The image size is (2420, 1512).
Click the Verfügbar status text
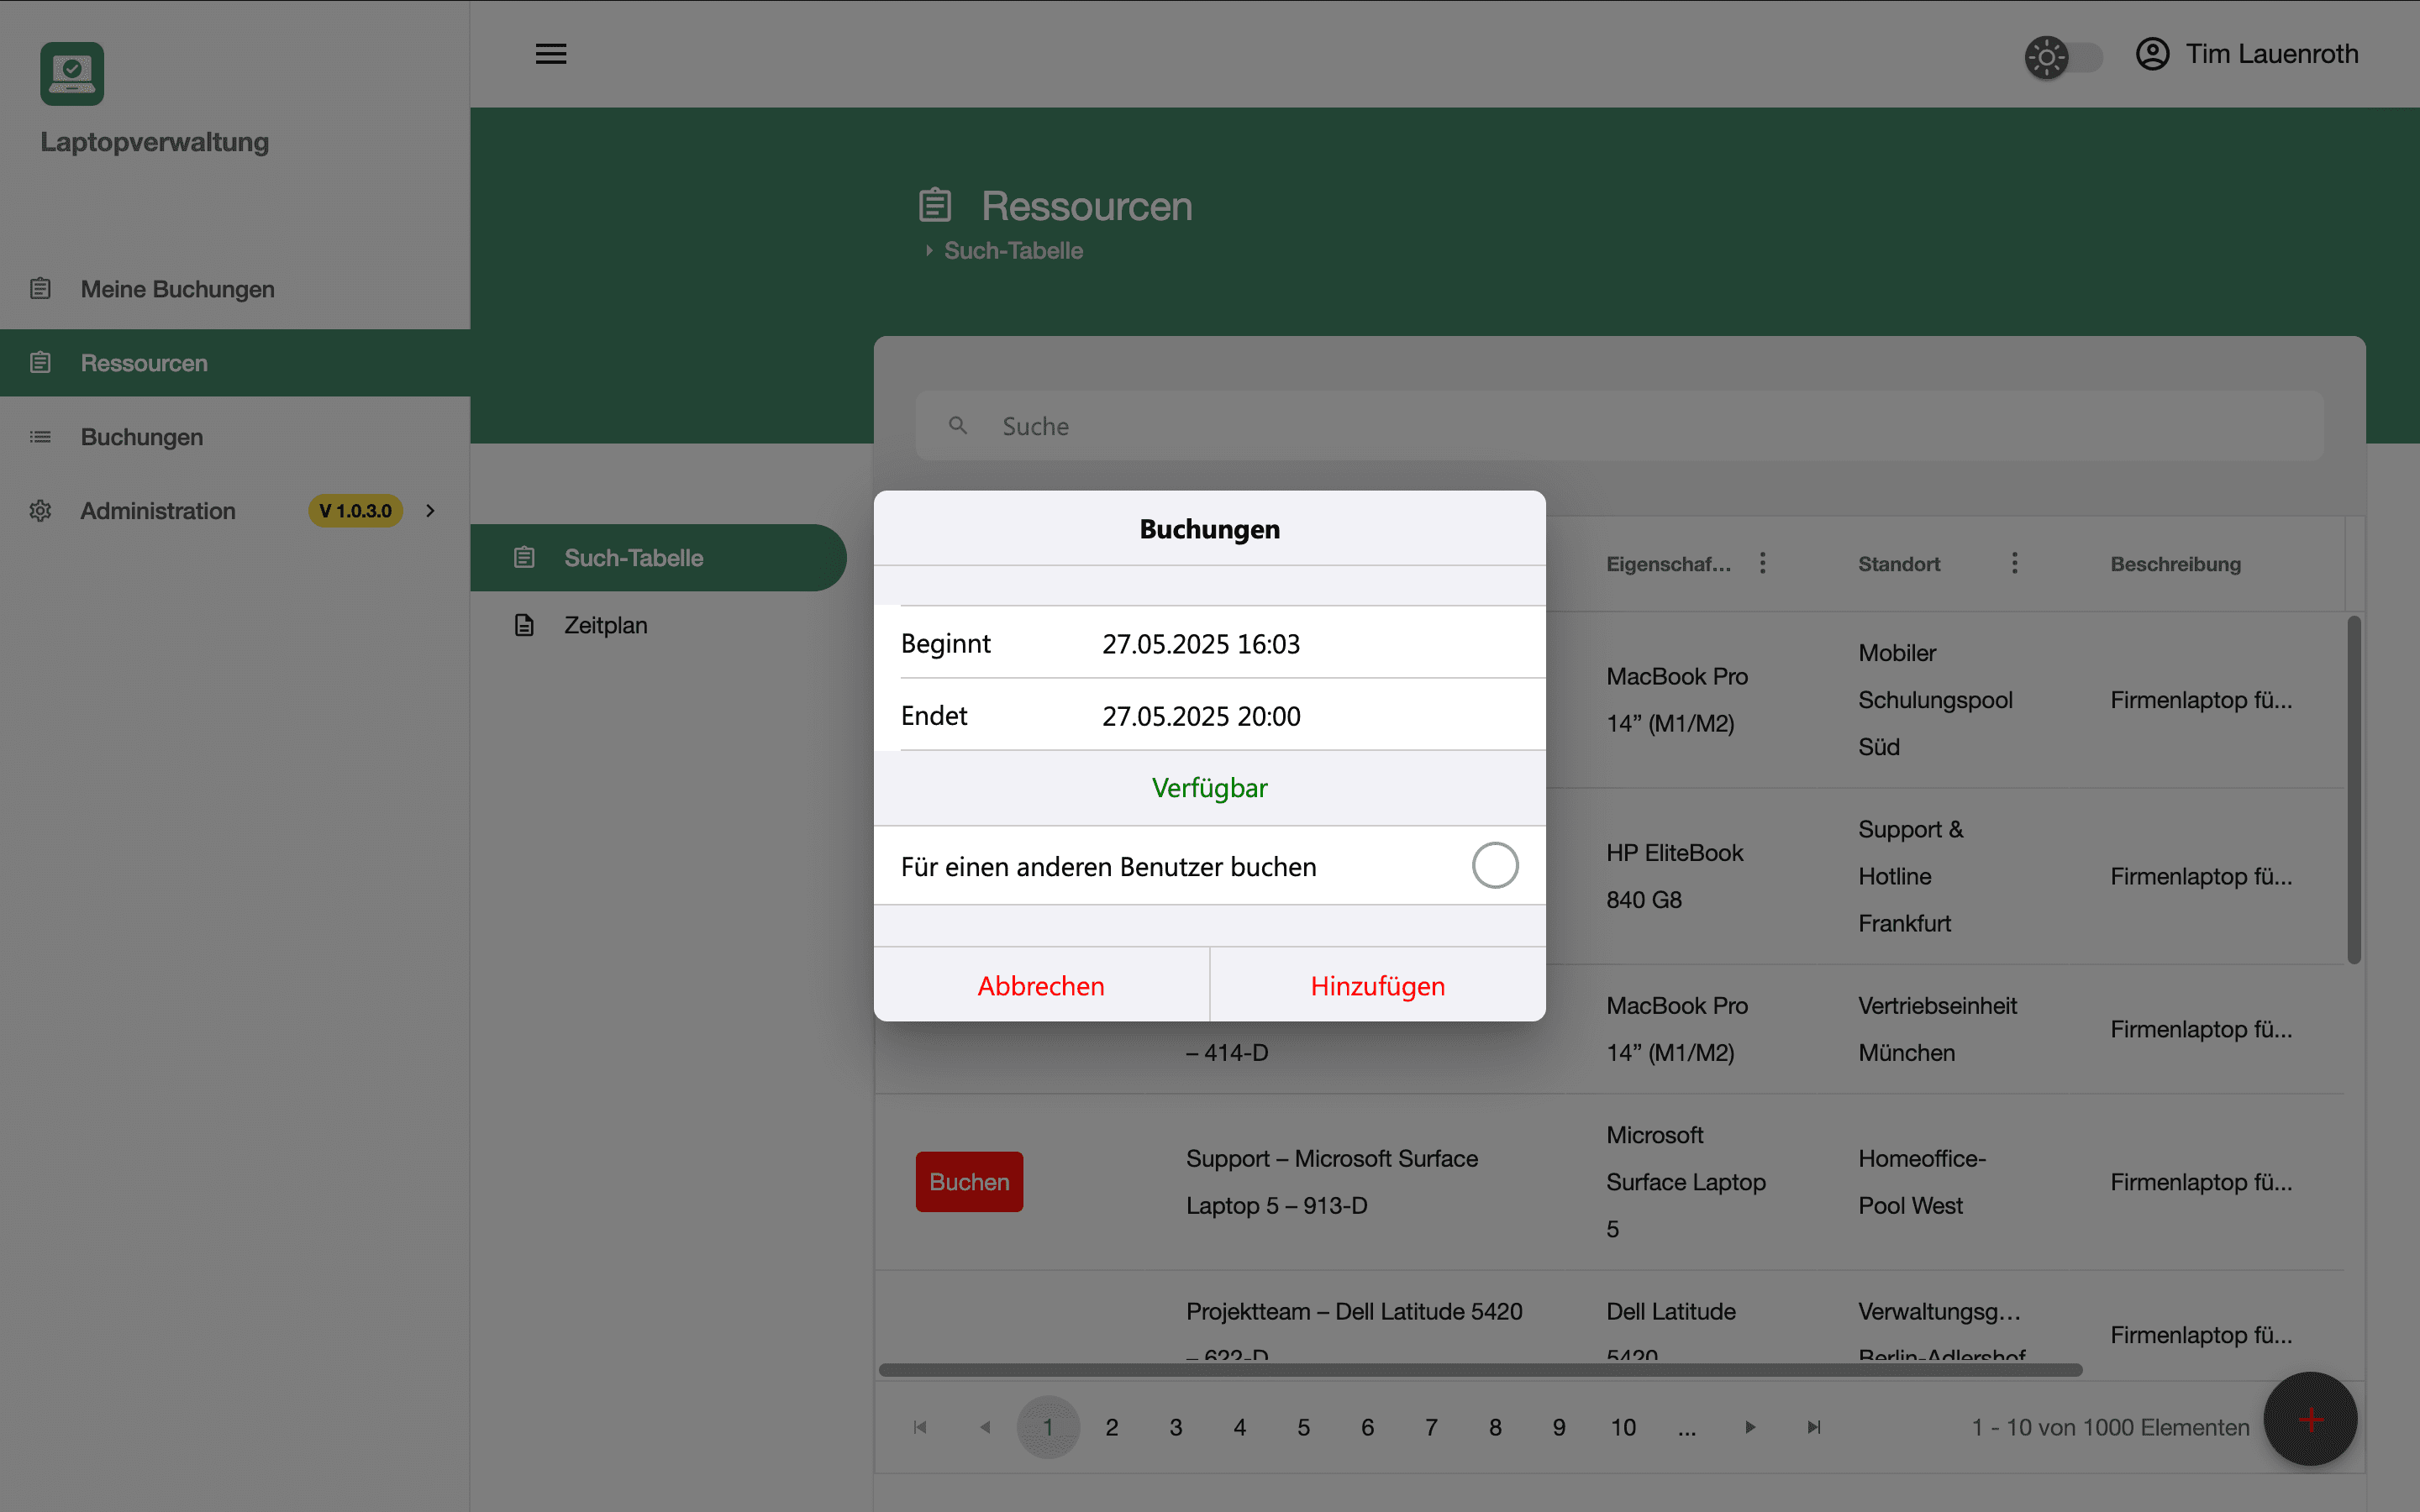point(1209,788)
